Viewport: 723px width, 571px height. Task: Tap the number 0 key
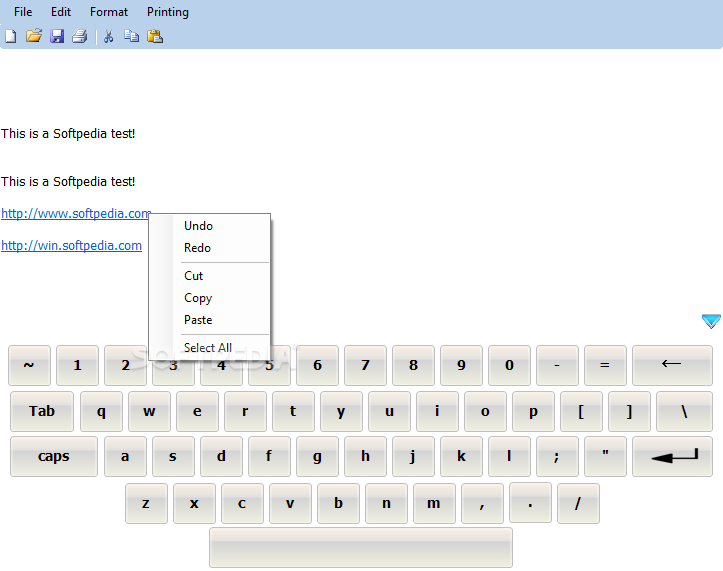pyautogui.click(x=509, y=365)
